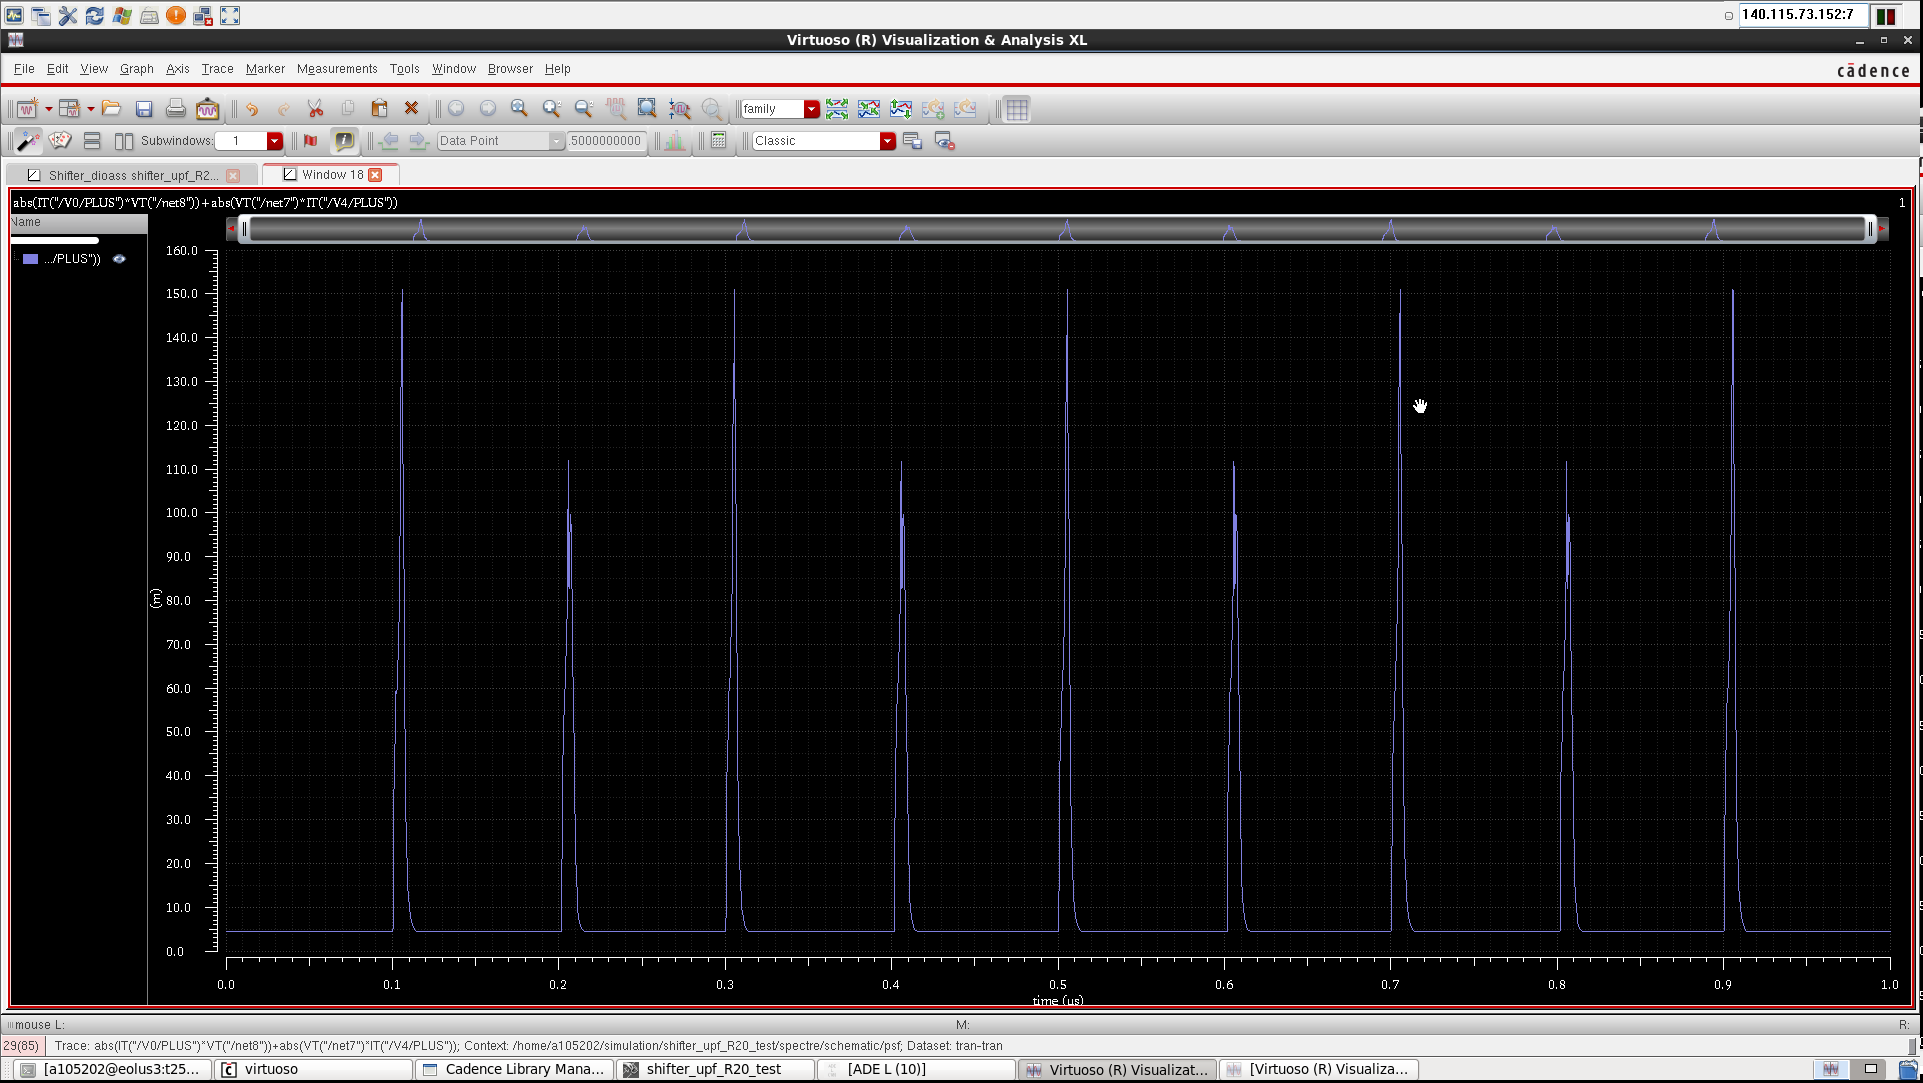Screen dimensions: 1923x1083
Task: Click the Cut scissors icon
Action: [x=315, y=109]
